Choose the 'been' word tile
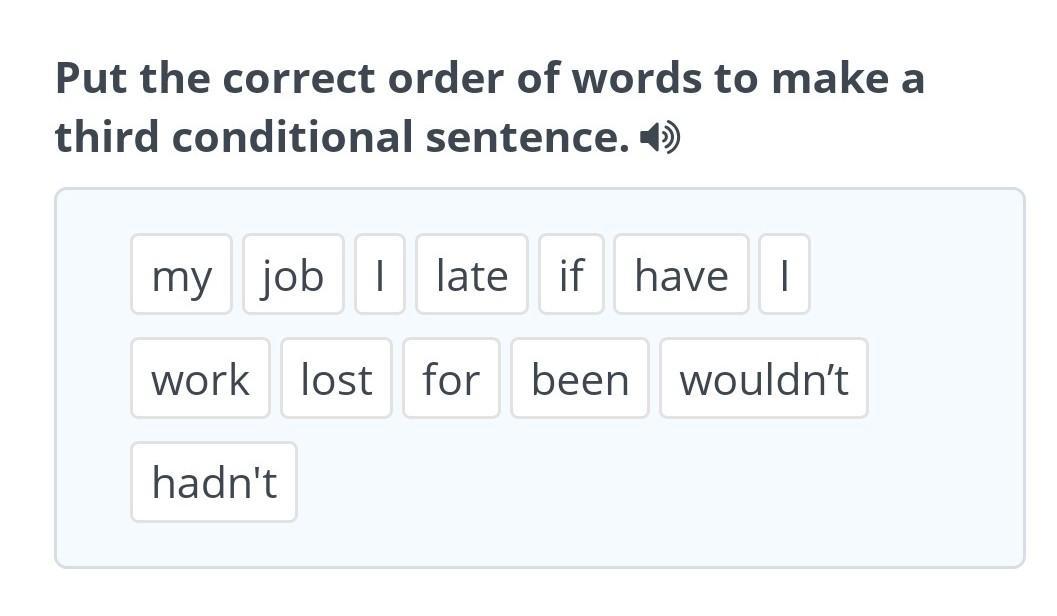Image resolution: width=1057 pixels, height=616 pixels. 580,378
